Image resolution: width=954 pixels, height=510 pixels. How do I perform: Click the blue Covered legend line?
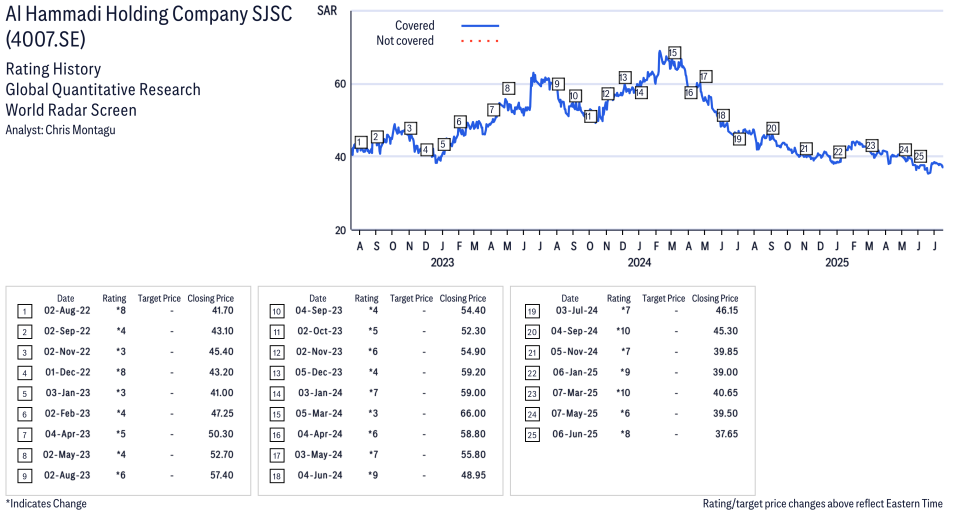tap(480, 26)
